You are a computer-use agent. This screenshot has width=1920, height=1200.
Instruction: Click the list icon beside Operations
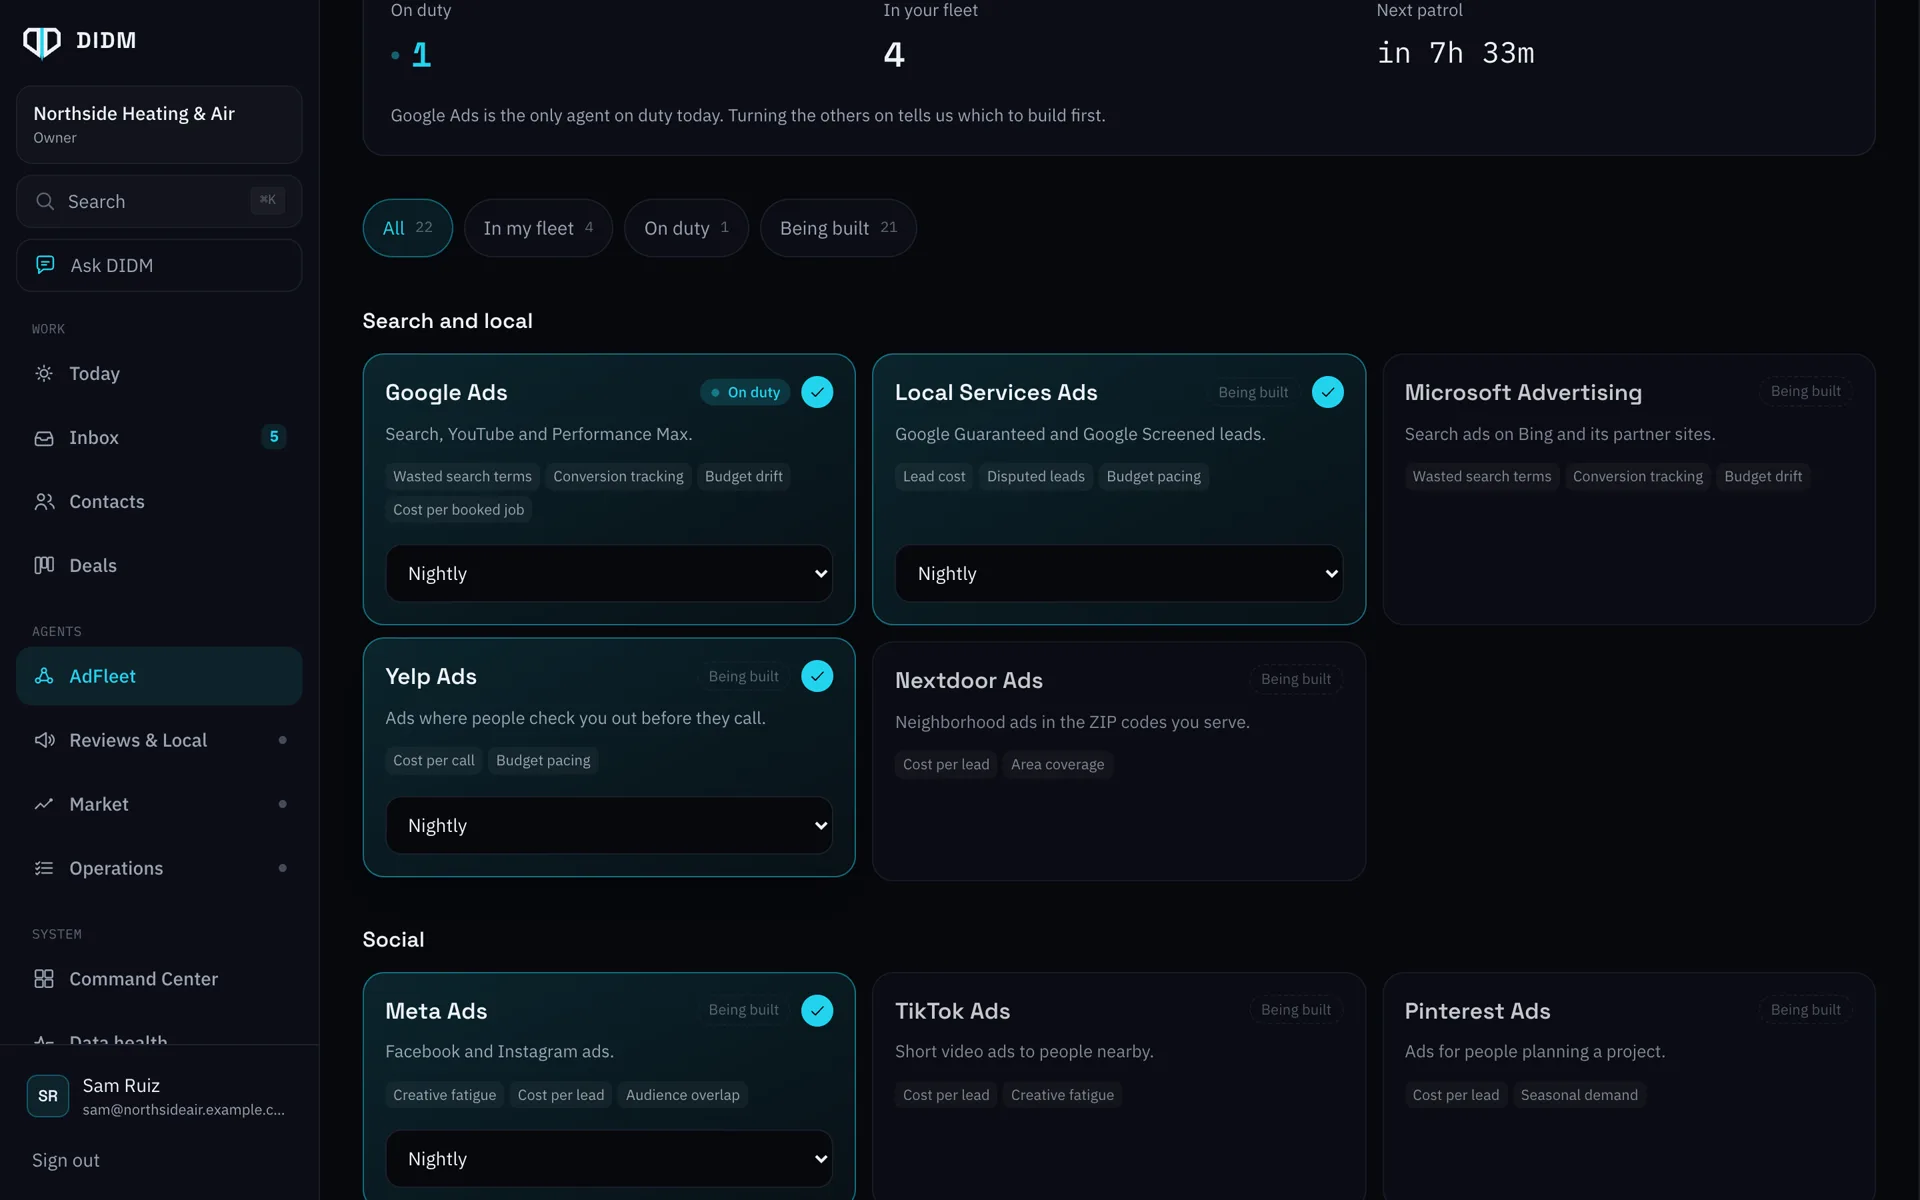(x=44, y=868)
